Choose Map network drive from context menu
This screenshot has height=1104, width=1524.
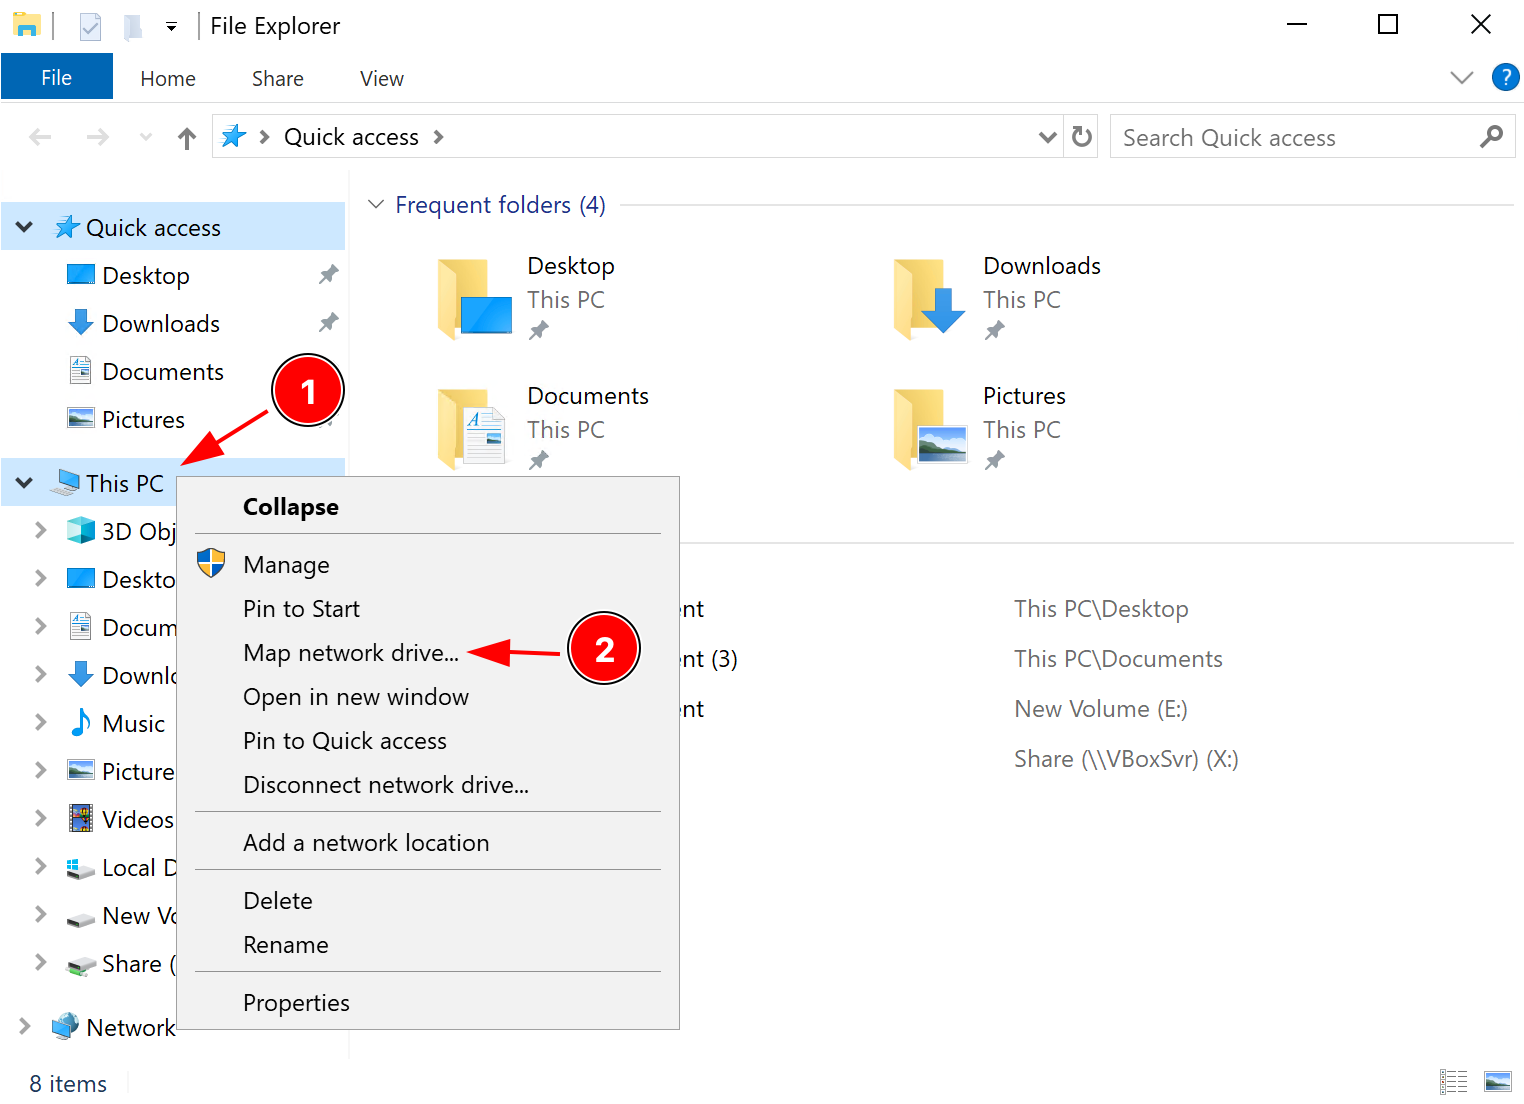352,652
